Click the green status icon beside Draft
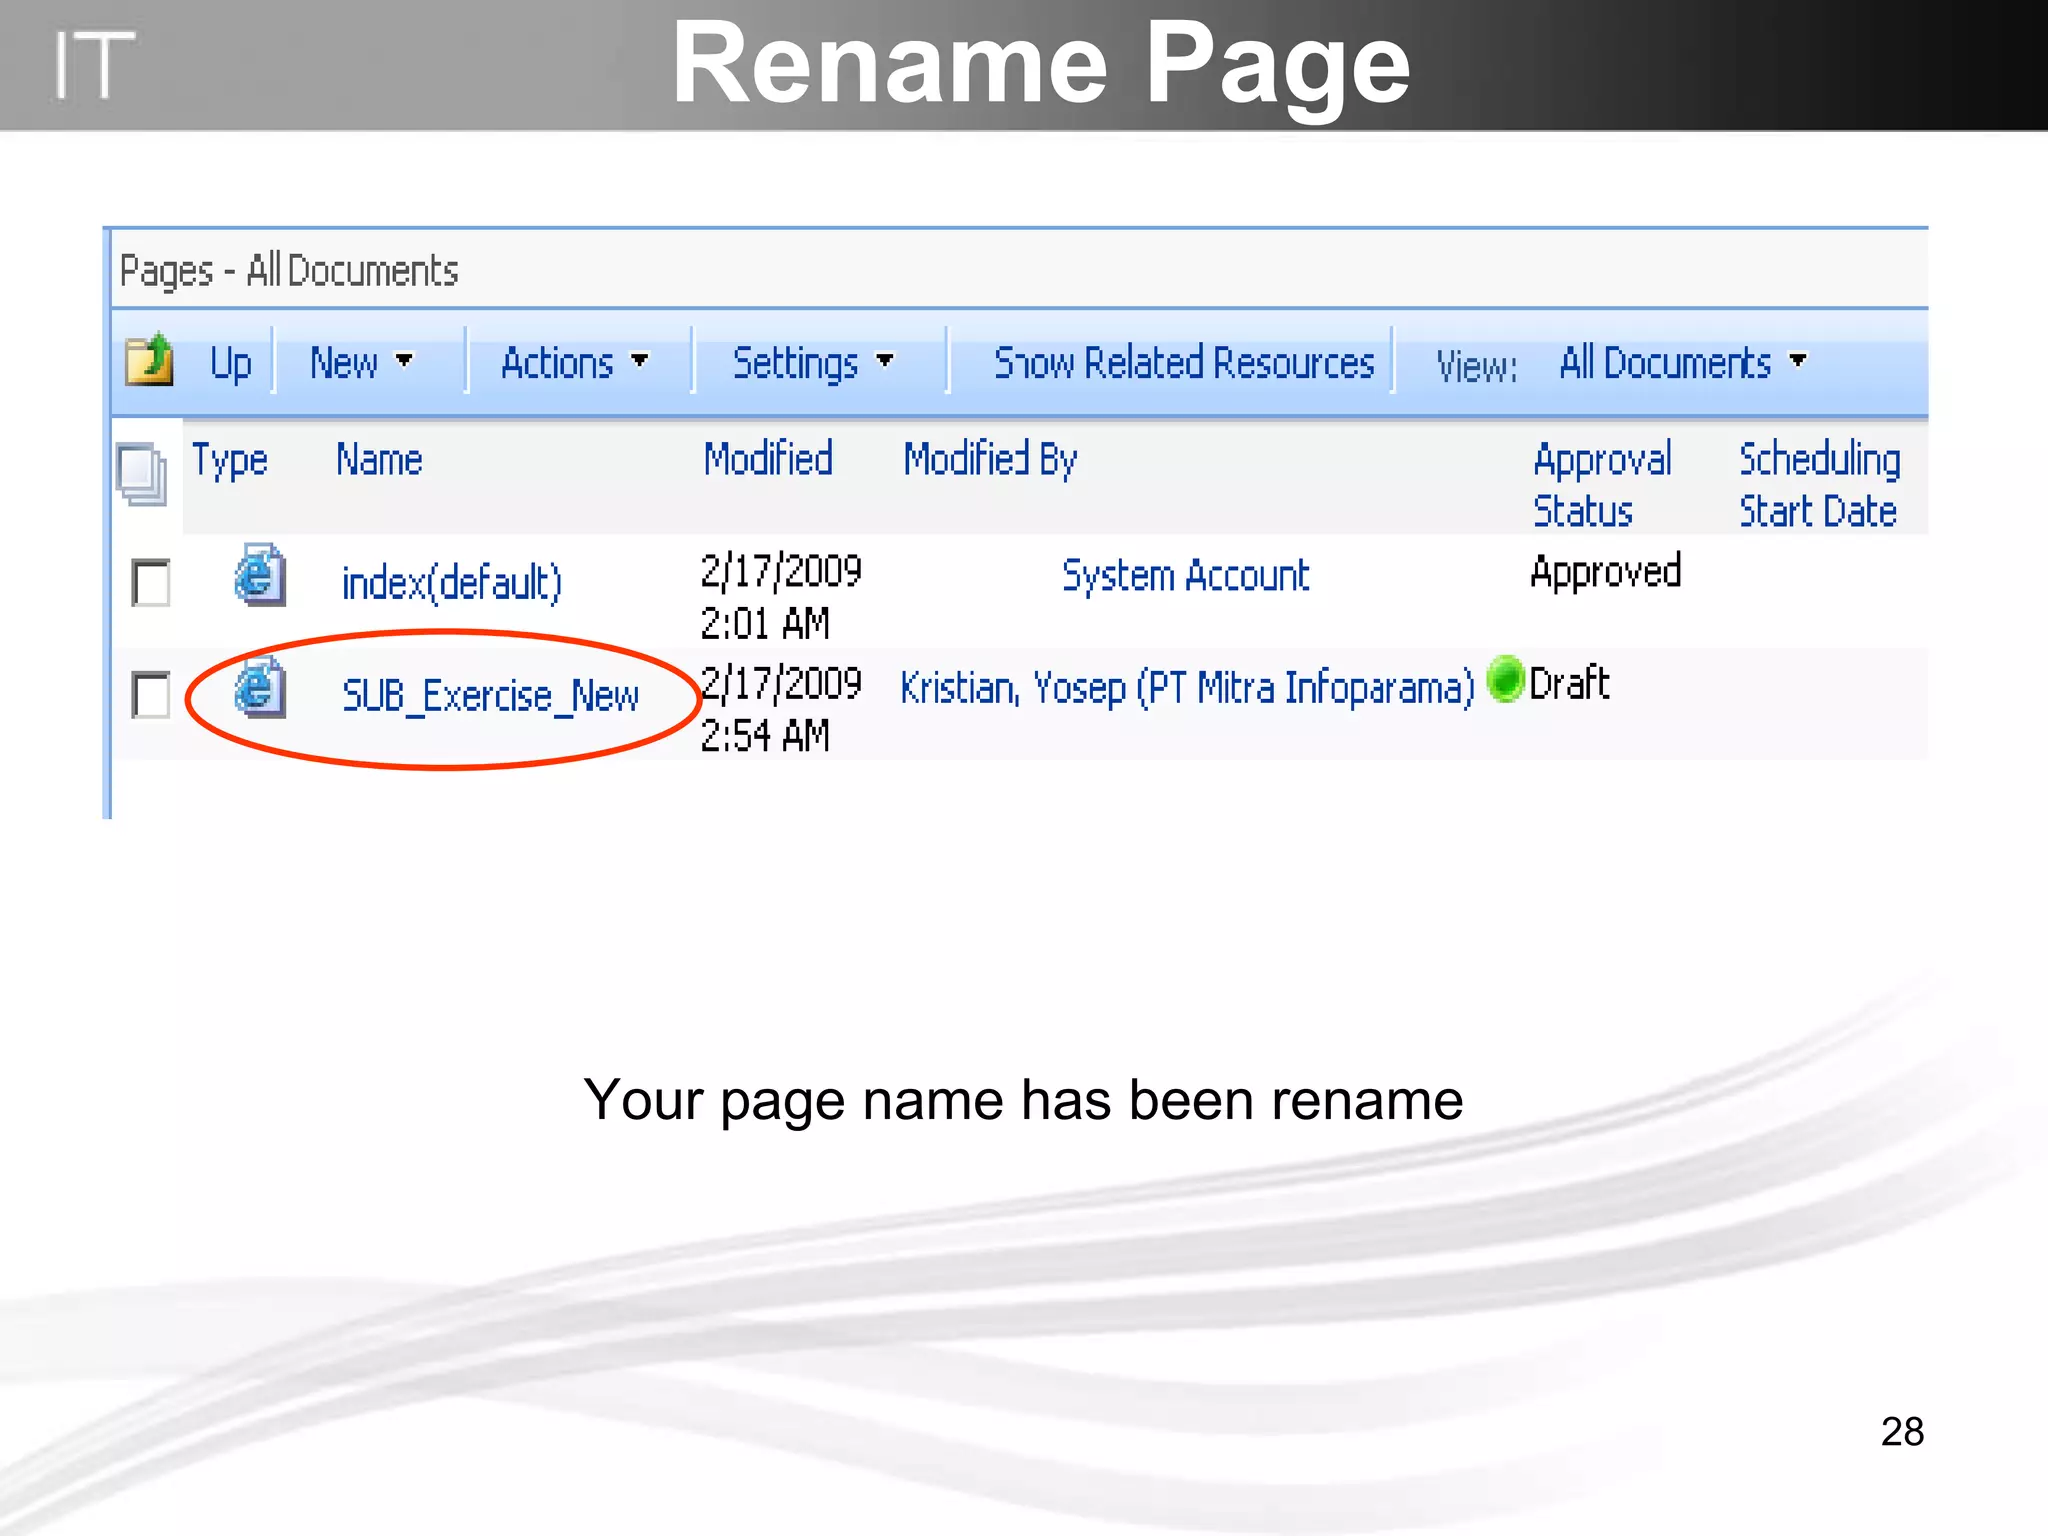The image size is (2048, 1536). [1505, 679]
